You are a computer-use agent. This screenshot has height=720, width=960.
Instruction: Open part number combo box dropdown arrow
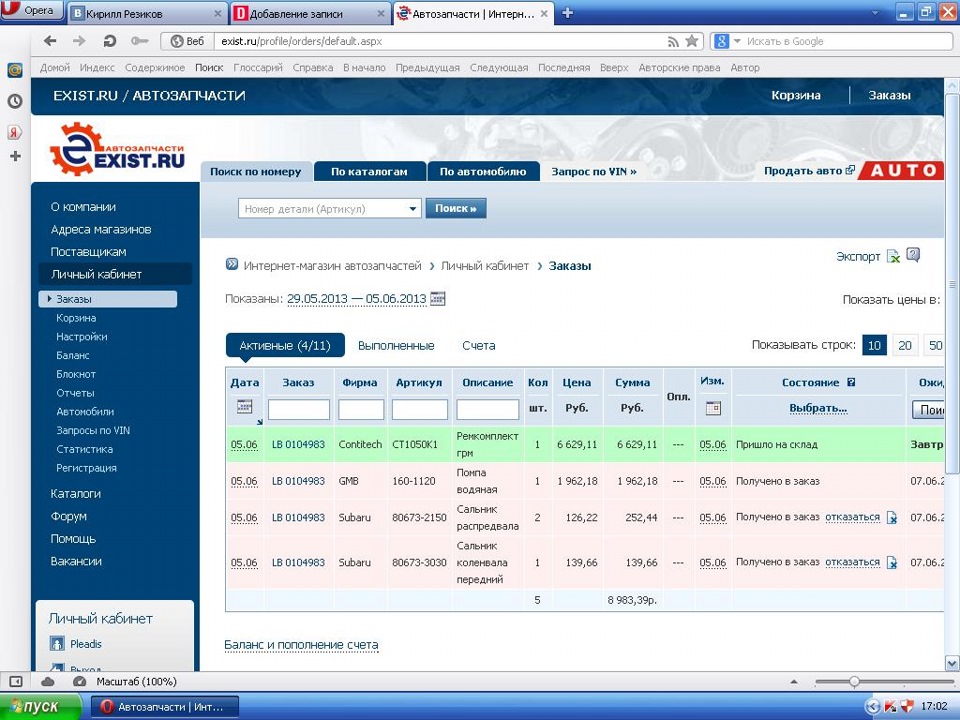pyautogui.click(x=413, y=209)
